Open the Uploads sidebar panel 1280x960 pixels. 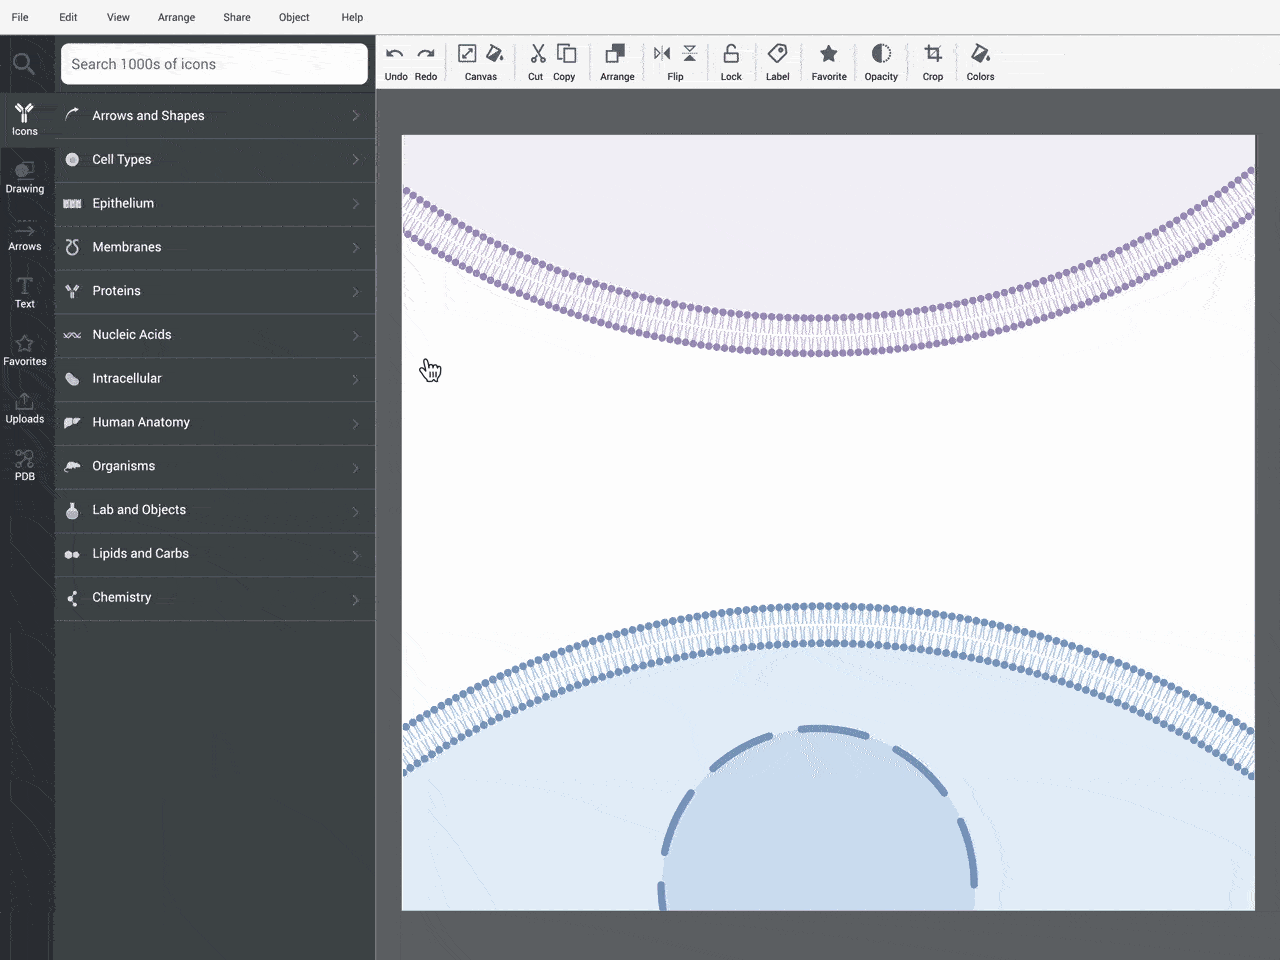coord(25,408)
